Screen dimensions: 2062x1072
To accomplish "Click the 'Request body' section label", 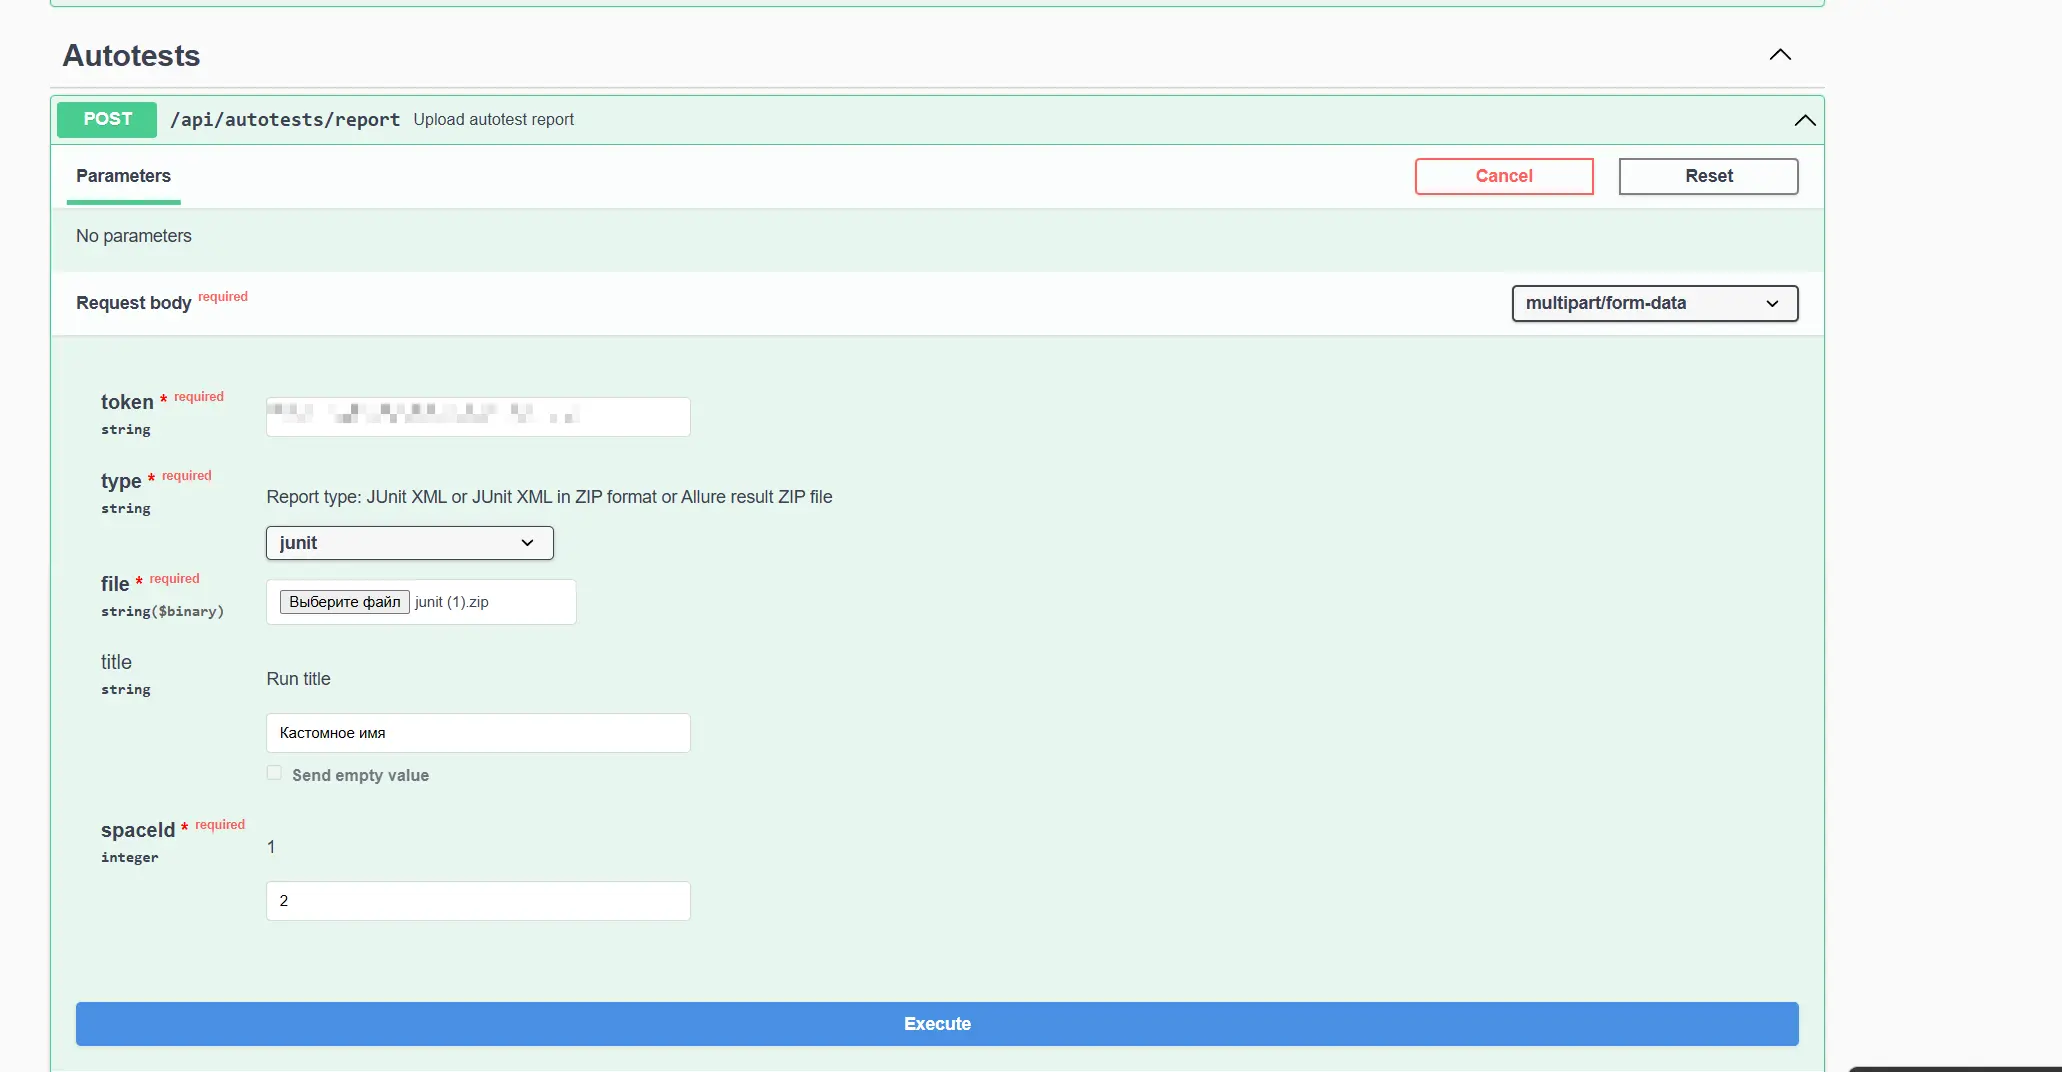I will click(x=133, y=303).
